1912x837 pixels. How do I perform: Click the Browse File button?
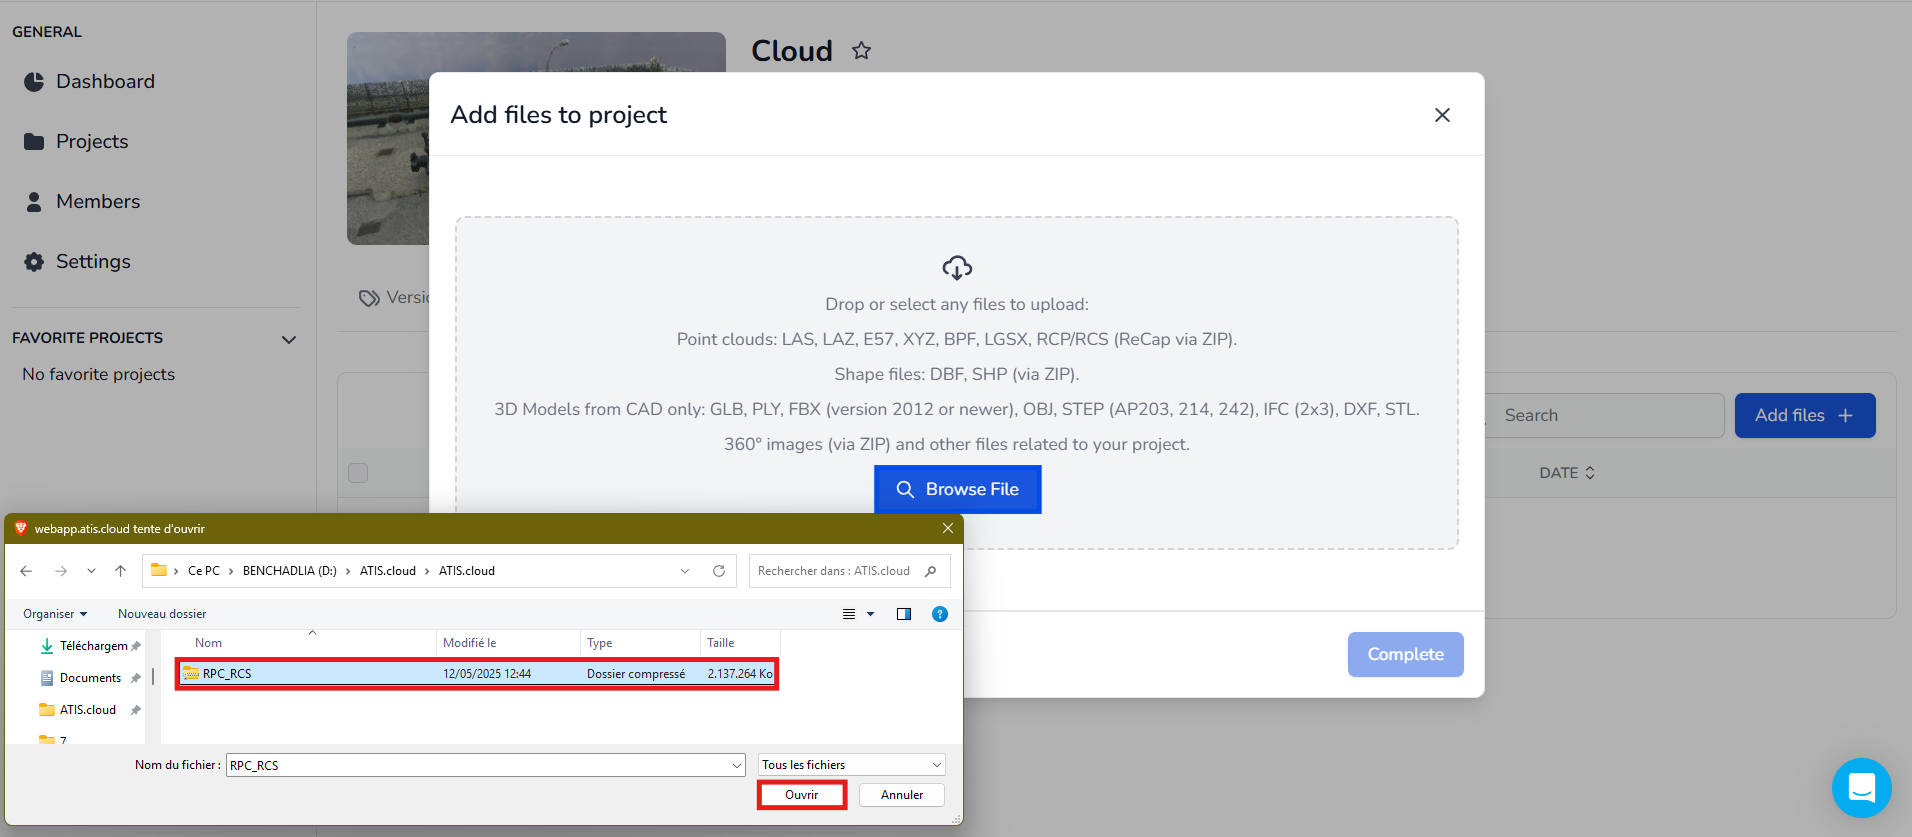(957, 489)
